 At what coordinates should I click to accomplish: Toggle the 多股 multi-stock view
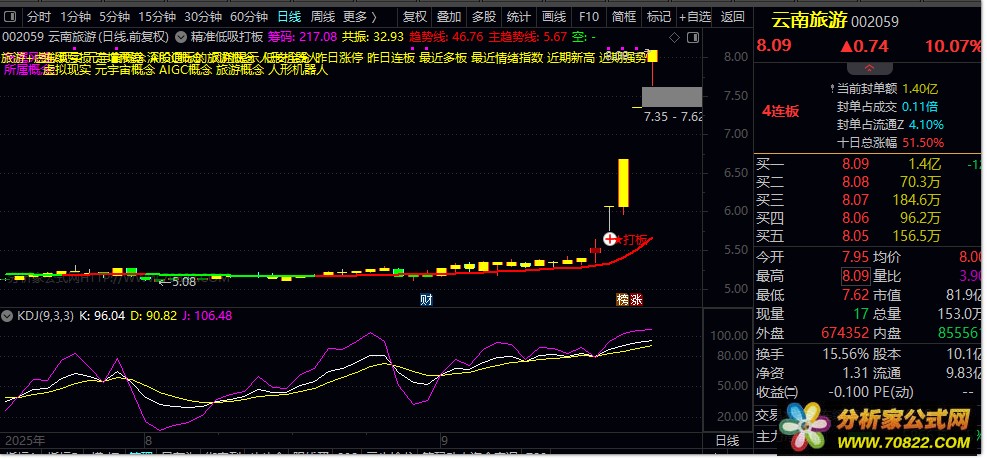point(483,16)
